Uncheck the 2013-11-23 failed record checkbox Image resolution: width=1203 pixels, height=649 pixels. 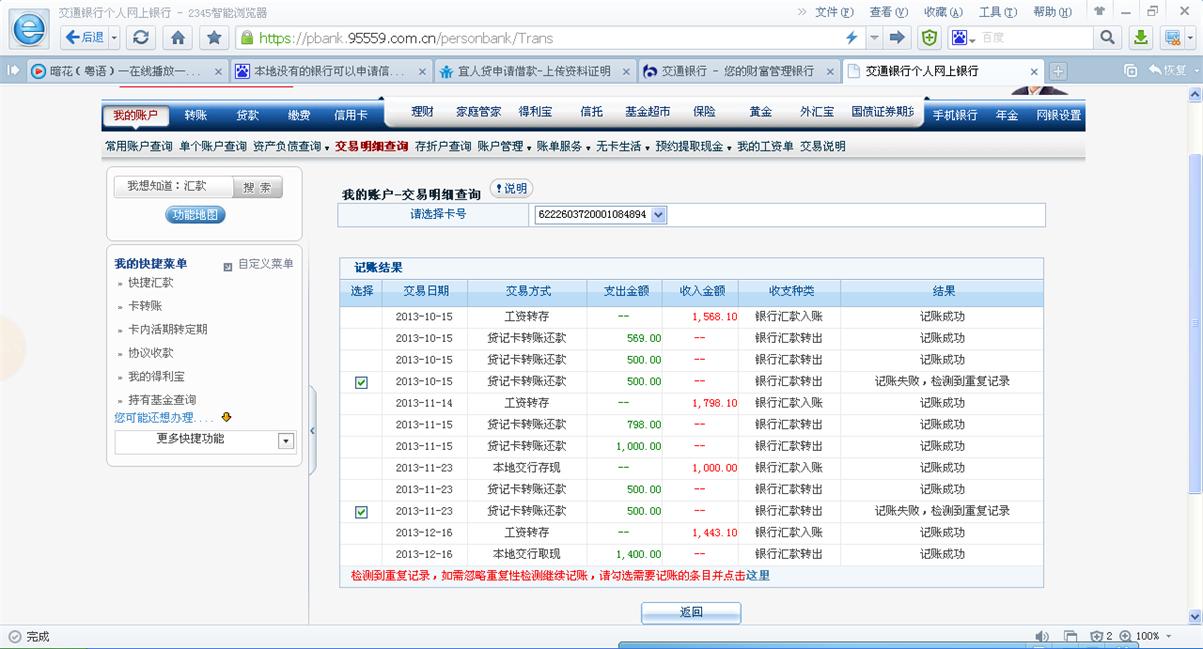[x=361, y=512]
